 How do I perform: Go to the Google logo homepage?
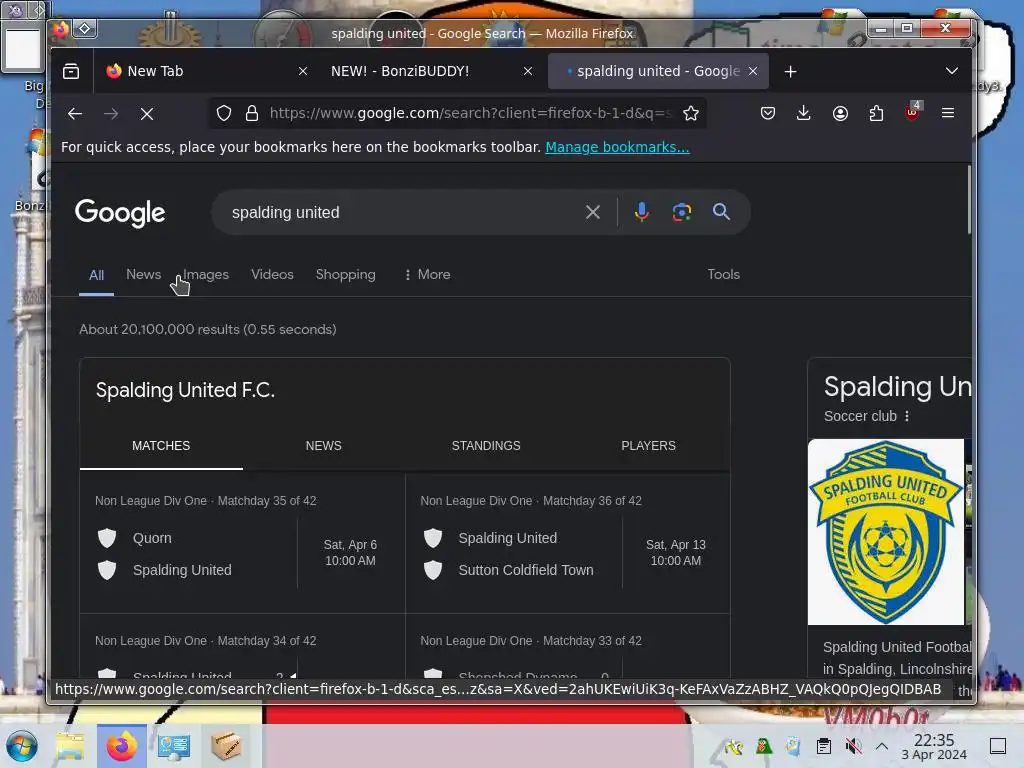(120, 214)
